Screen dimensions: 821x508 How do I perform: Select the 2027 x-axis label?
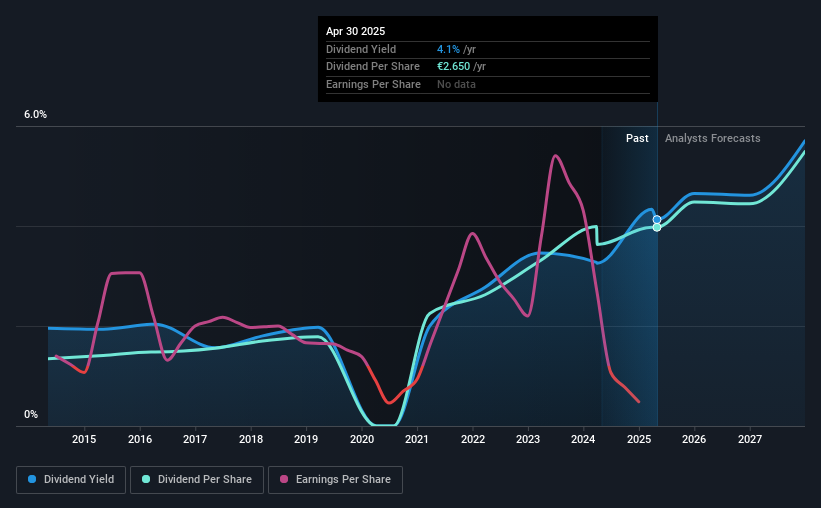pyautogui.click(x=750, y=439)
